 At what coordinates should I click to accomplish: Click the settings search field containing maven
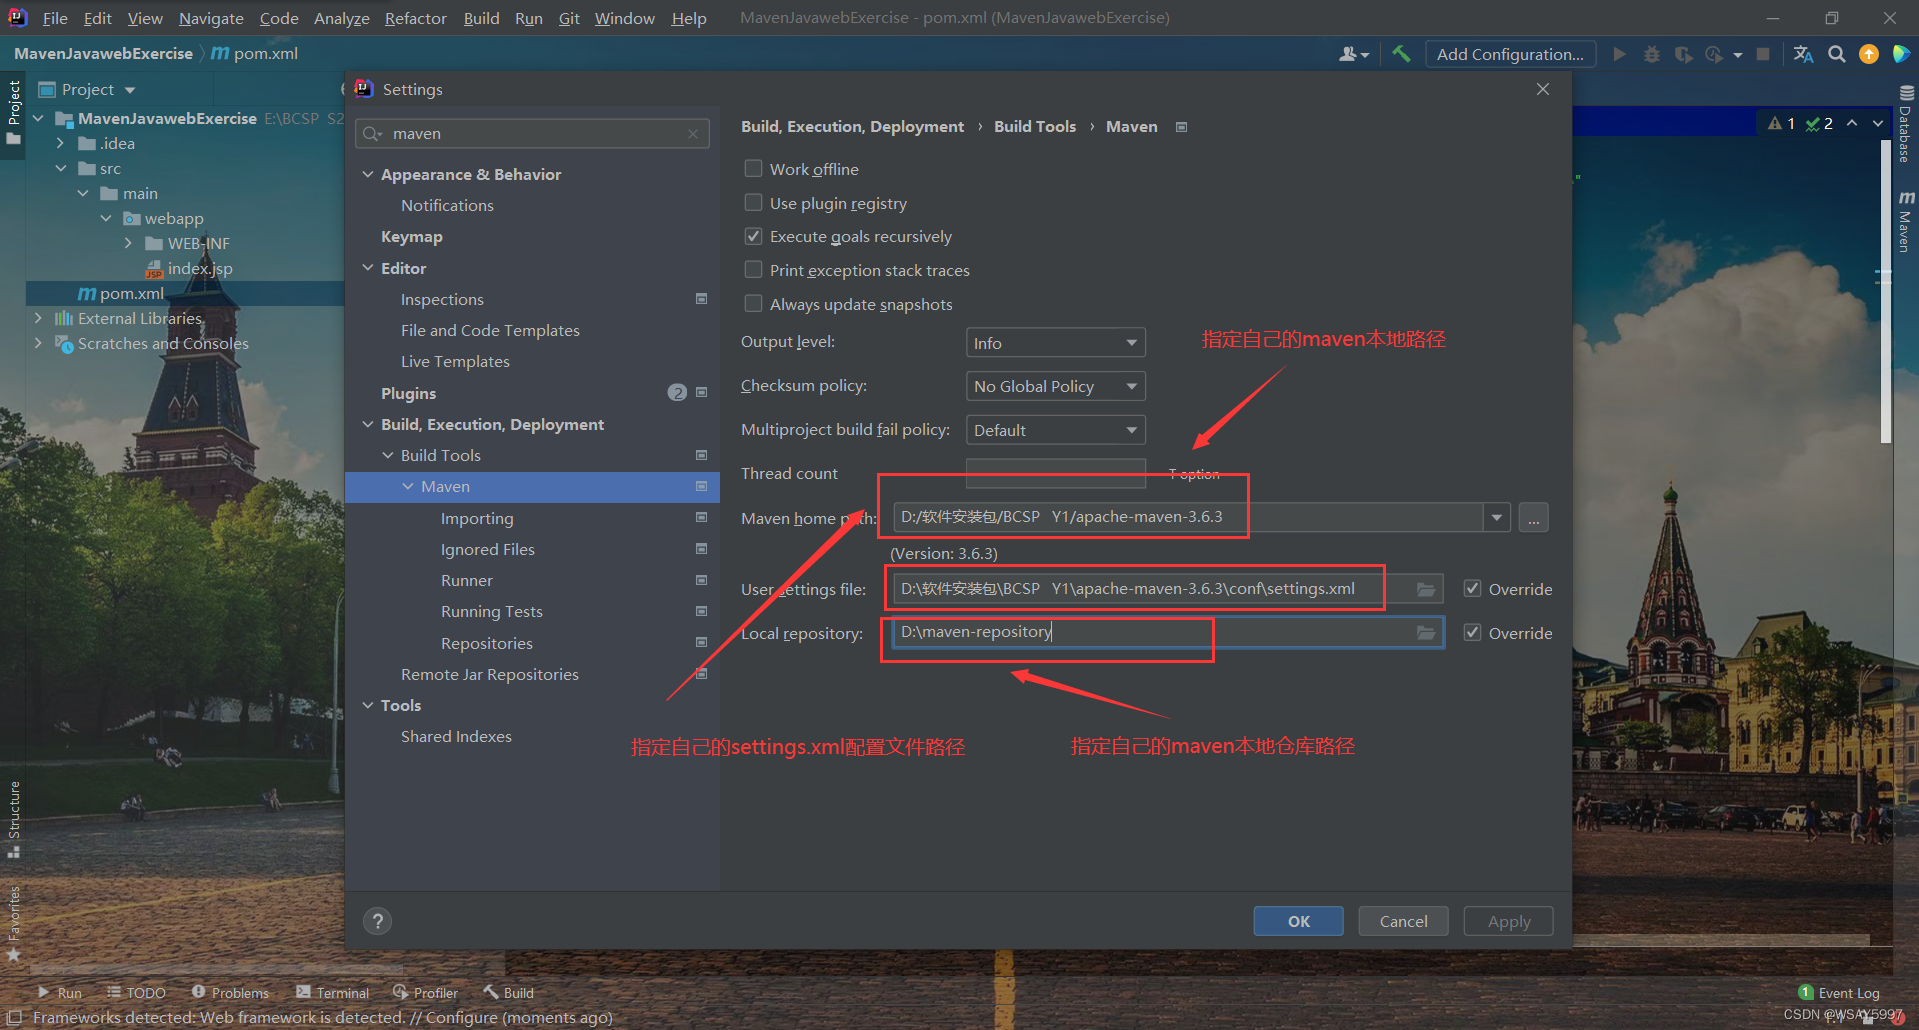(532, 134)
